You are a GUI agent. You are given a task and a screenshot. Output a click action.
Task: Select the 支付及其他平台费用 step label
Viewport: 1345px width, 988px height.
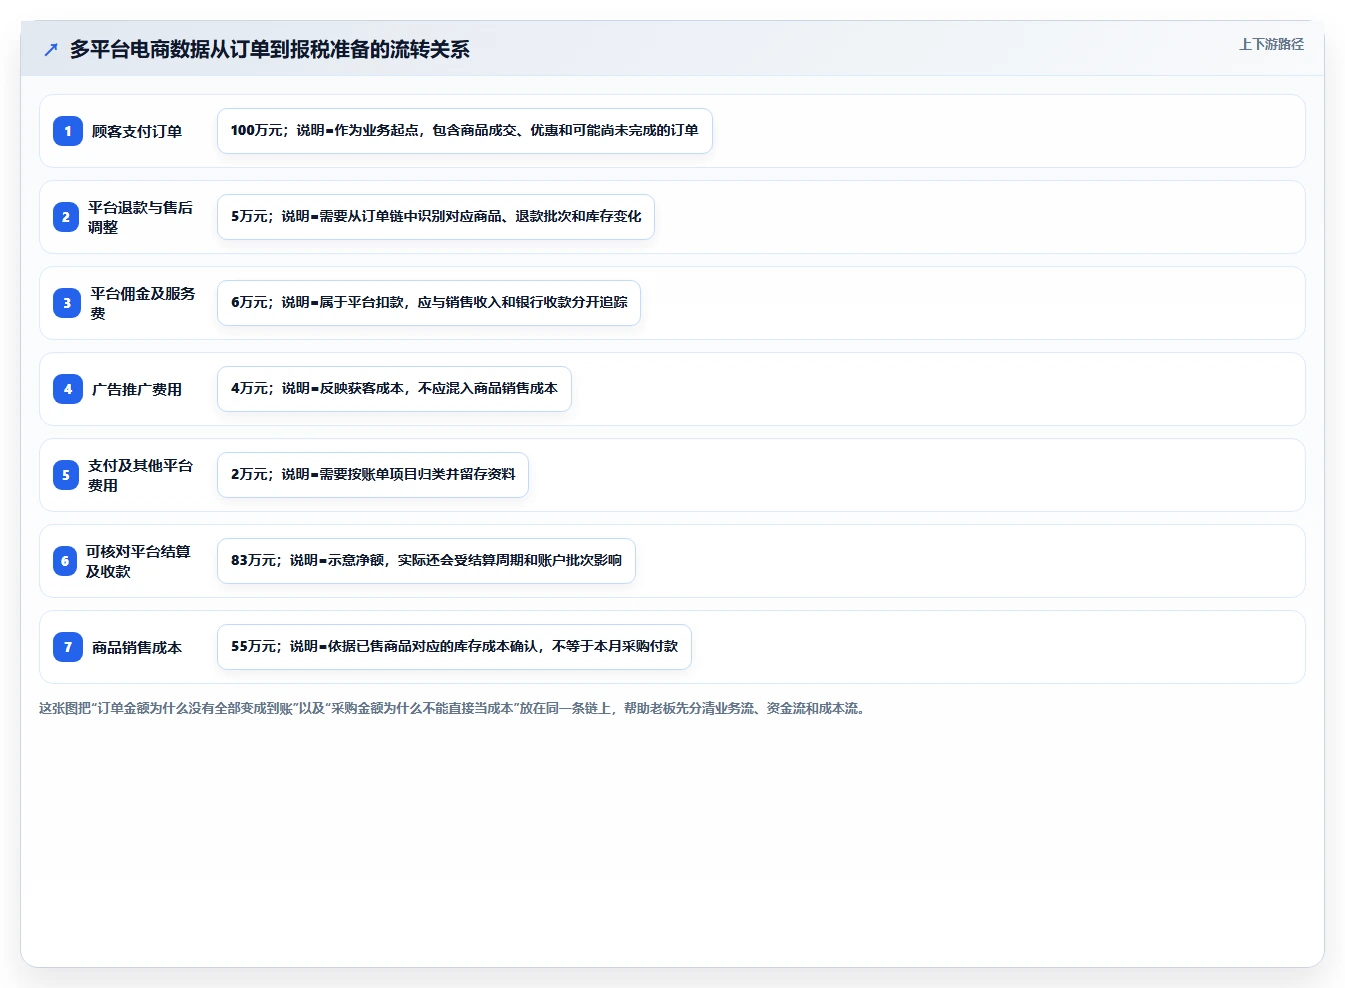pyautogui.click(x=140, y=475)
